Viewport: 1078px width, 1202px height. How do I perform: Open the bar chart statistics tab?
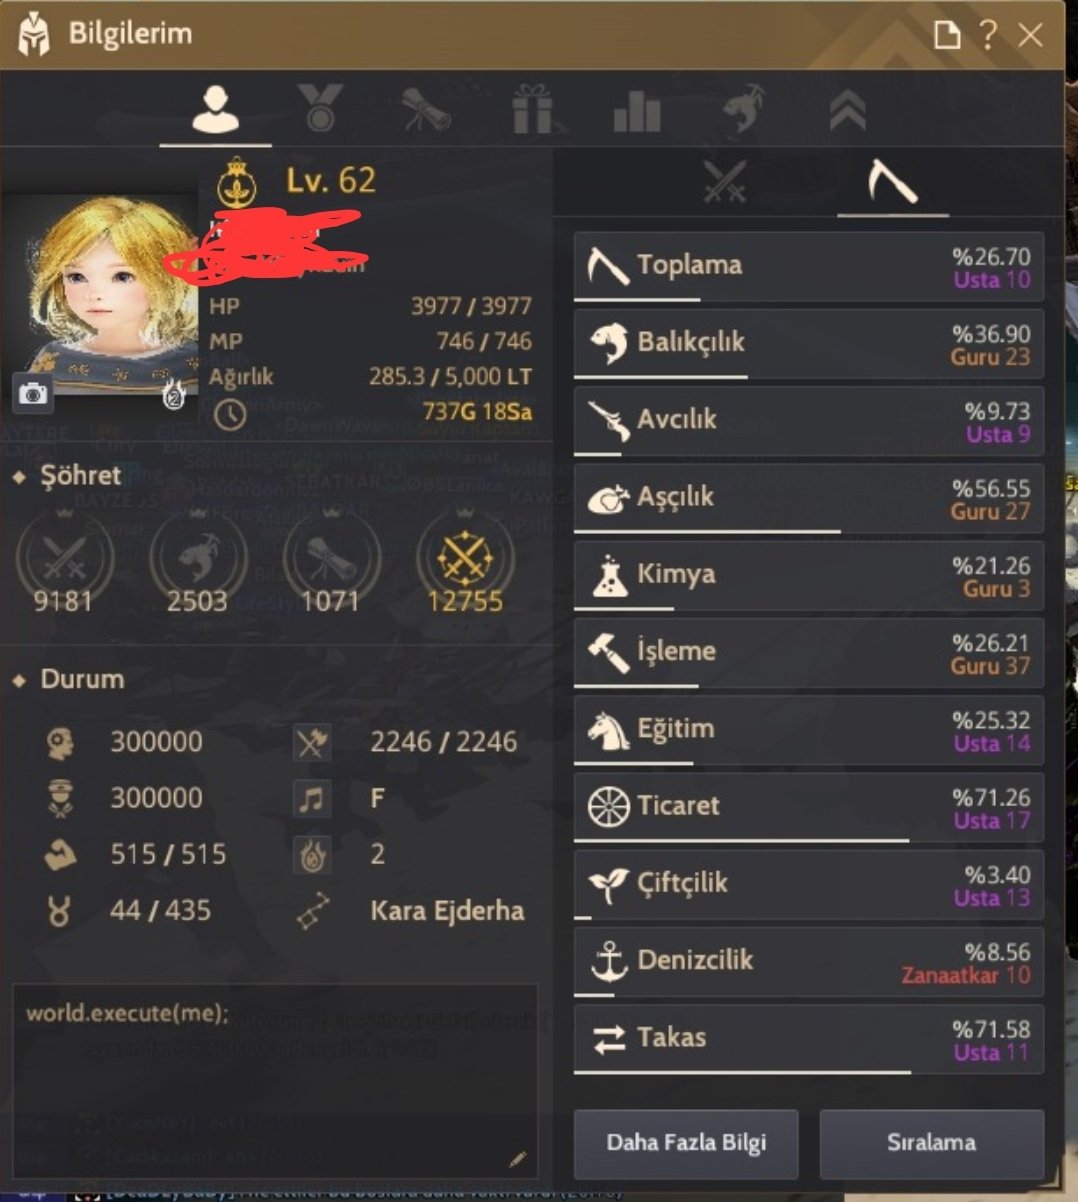[x=637, y=111]
